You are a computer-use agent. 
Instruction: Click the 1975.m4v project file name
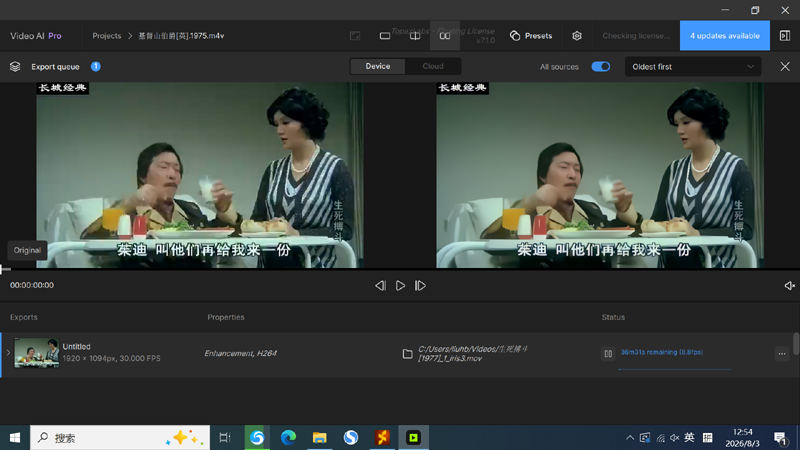click(x=181, y=36)
